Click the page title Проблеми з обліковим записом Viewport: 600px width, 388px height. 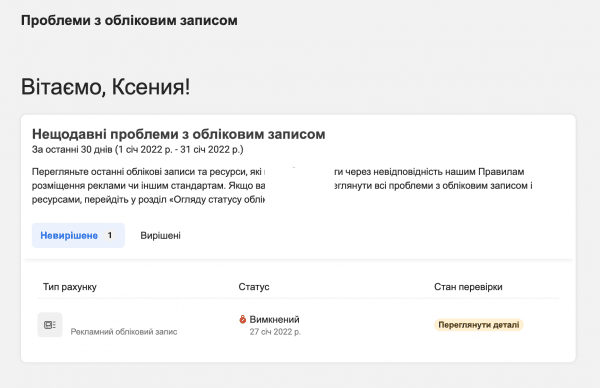(x=129, y=20)
